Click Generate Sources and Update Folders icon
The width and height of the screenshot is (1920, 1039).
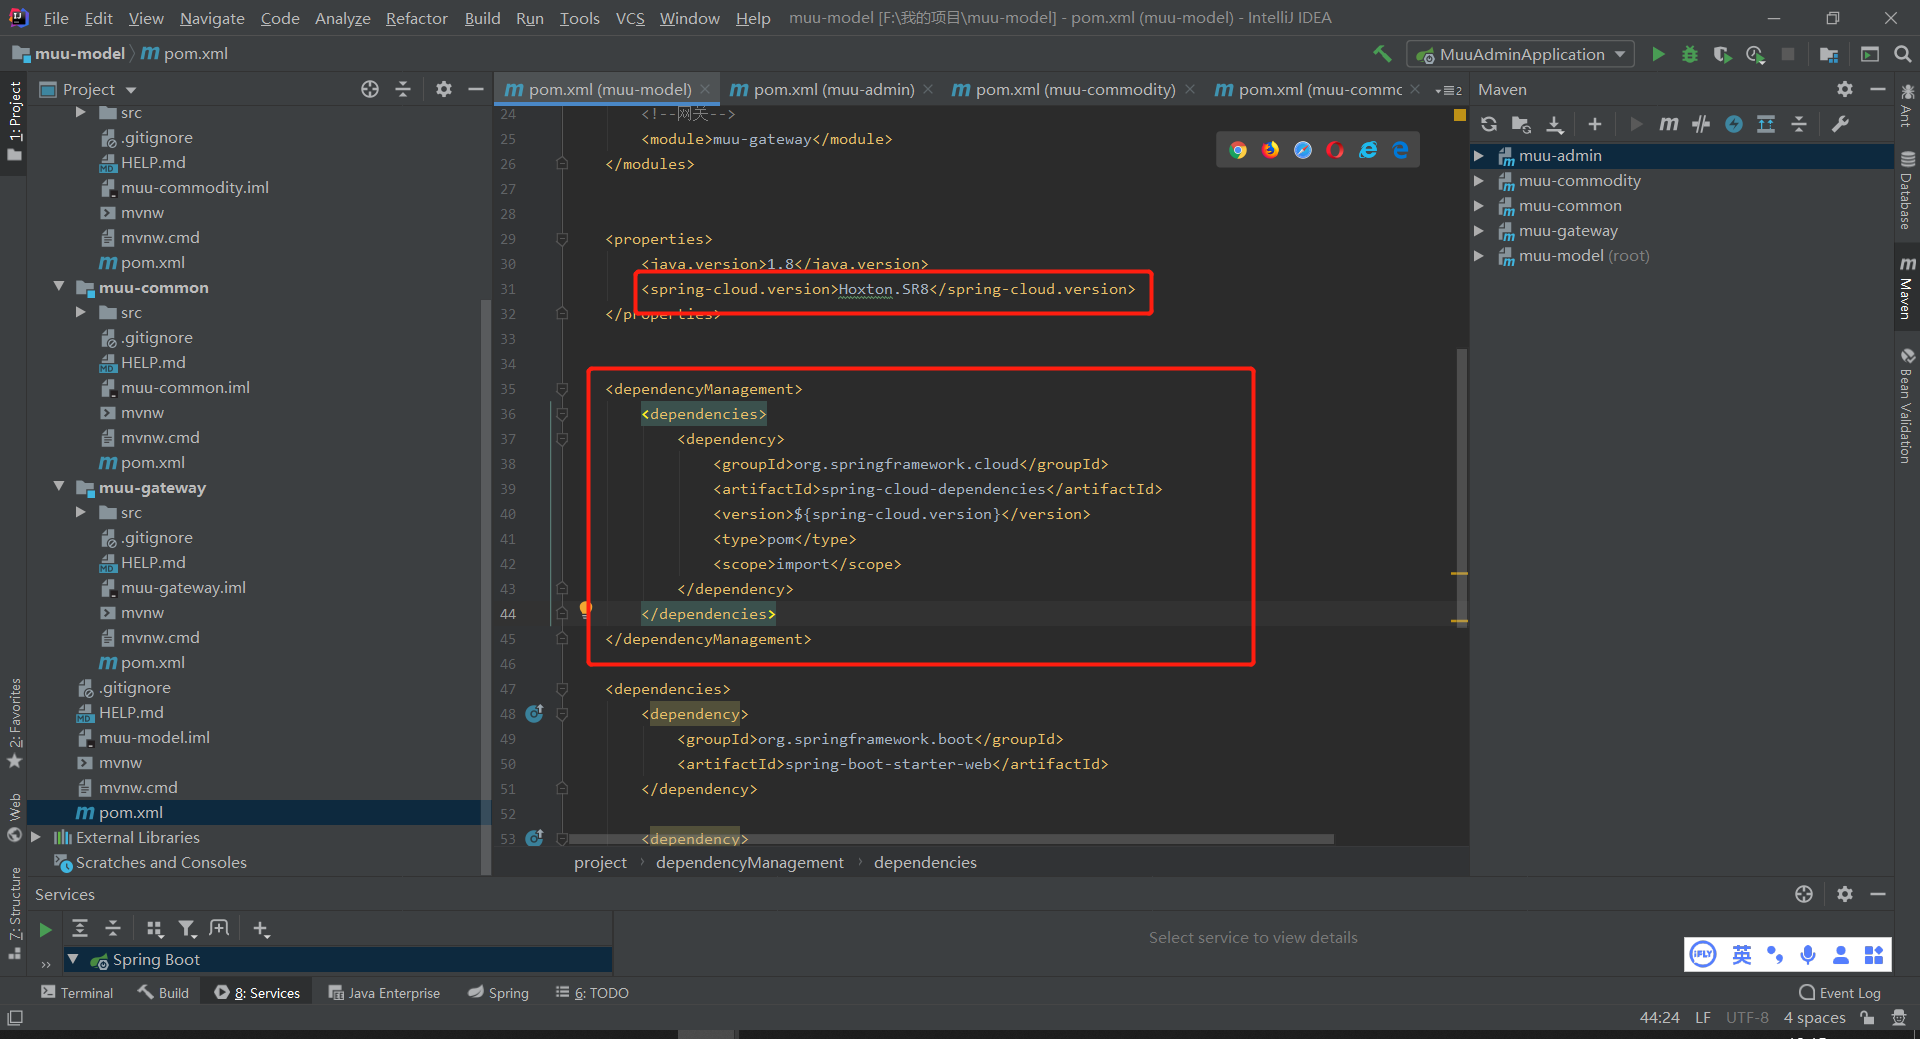pos(1521,124)
